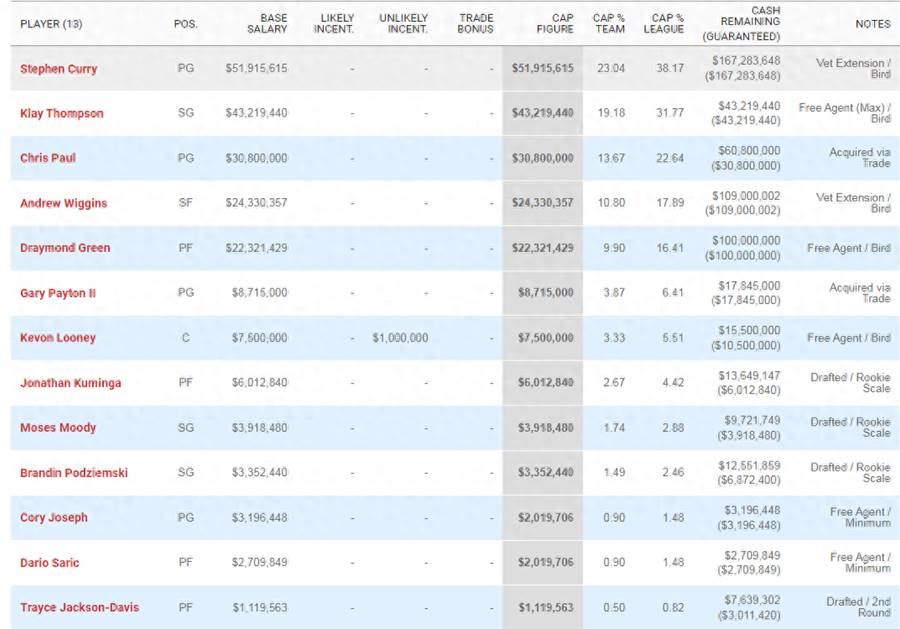This screenshot has width=900, height=629.
Task: Select Jonathan Kuminga's $6,012,840 base salary
Action: click(x=259, y=382)
